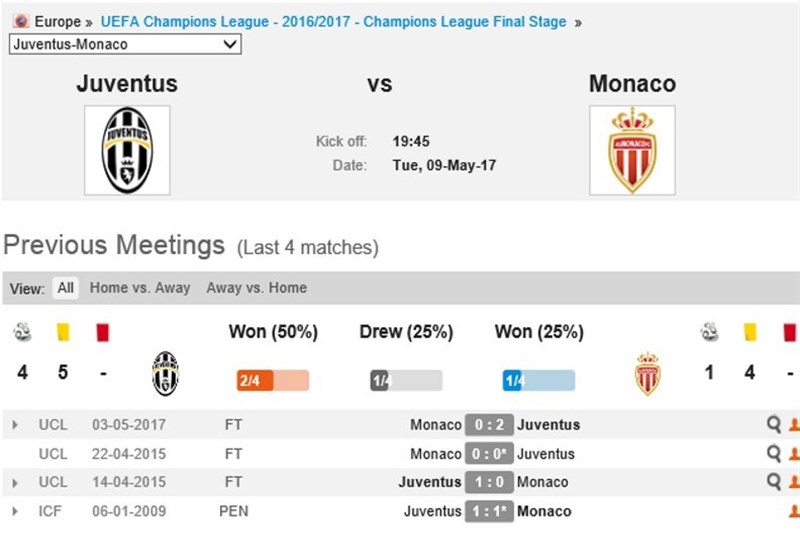
Task: Expand the 14-04-2015 UCL match row
Action: pos(15,482)
